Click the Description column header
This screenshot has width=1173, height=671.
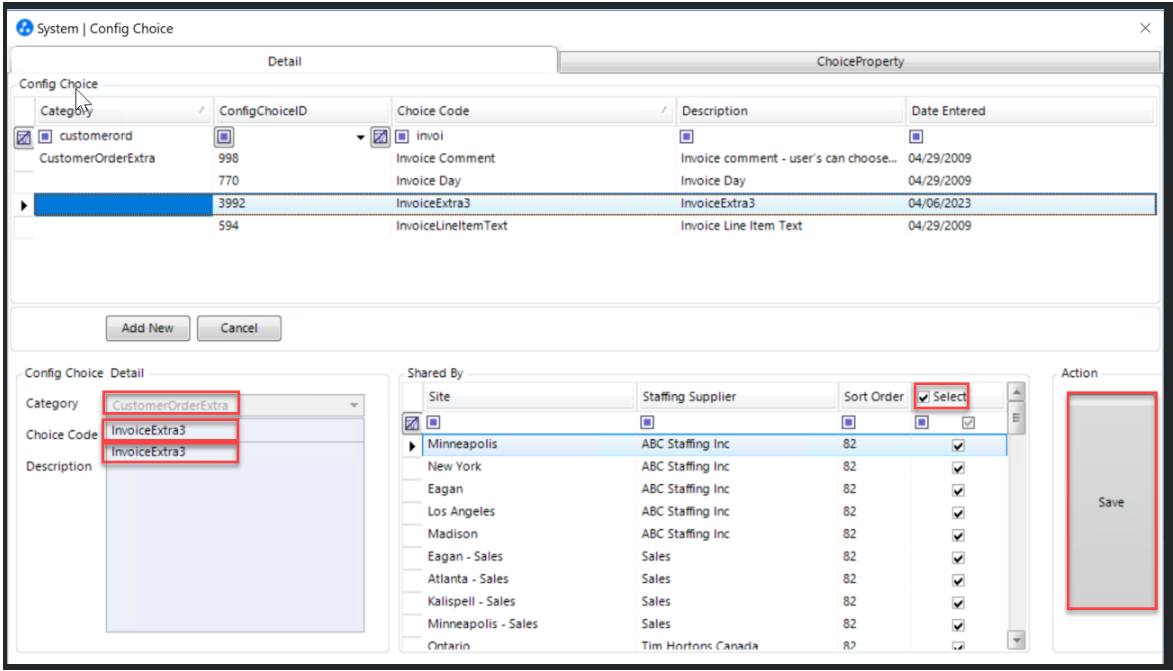point(791,111)
